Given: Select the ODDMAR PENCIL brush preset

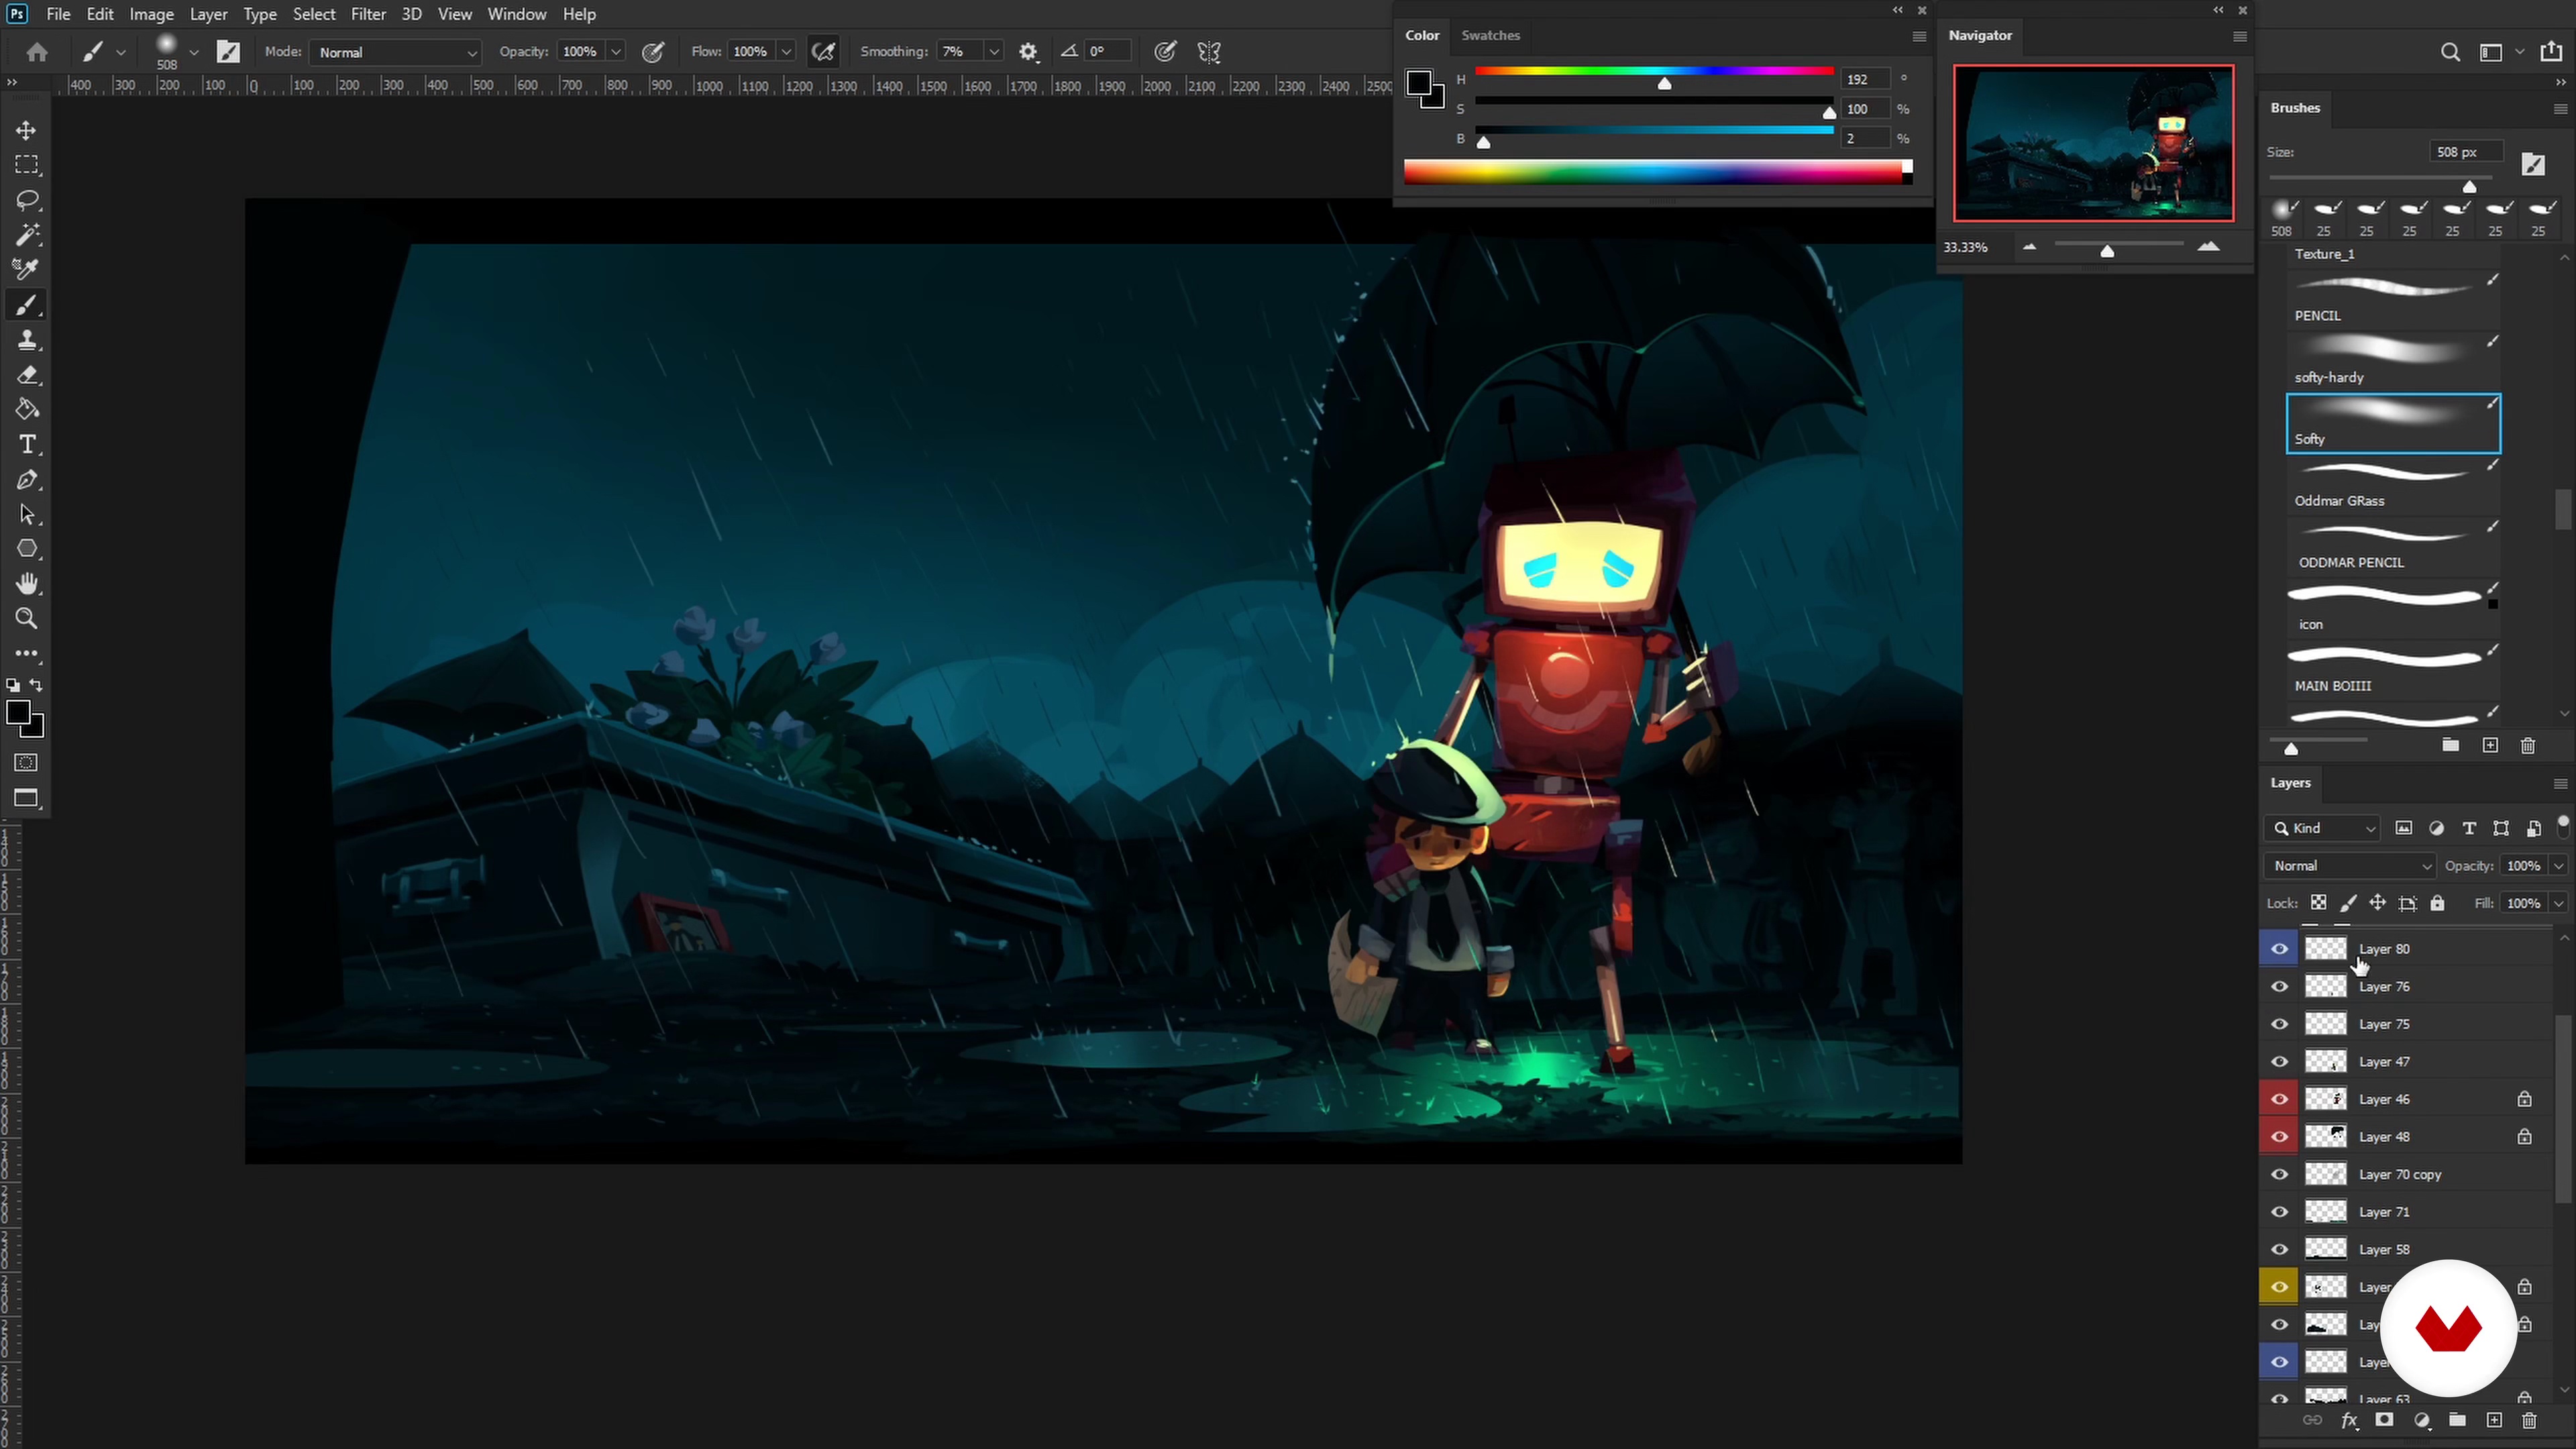Looking at the screenshot, I should click(2393, 546).
